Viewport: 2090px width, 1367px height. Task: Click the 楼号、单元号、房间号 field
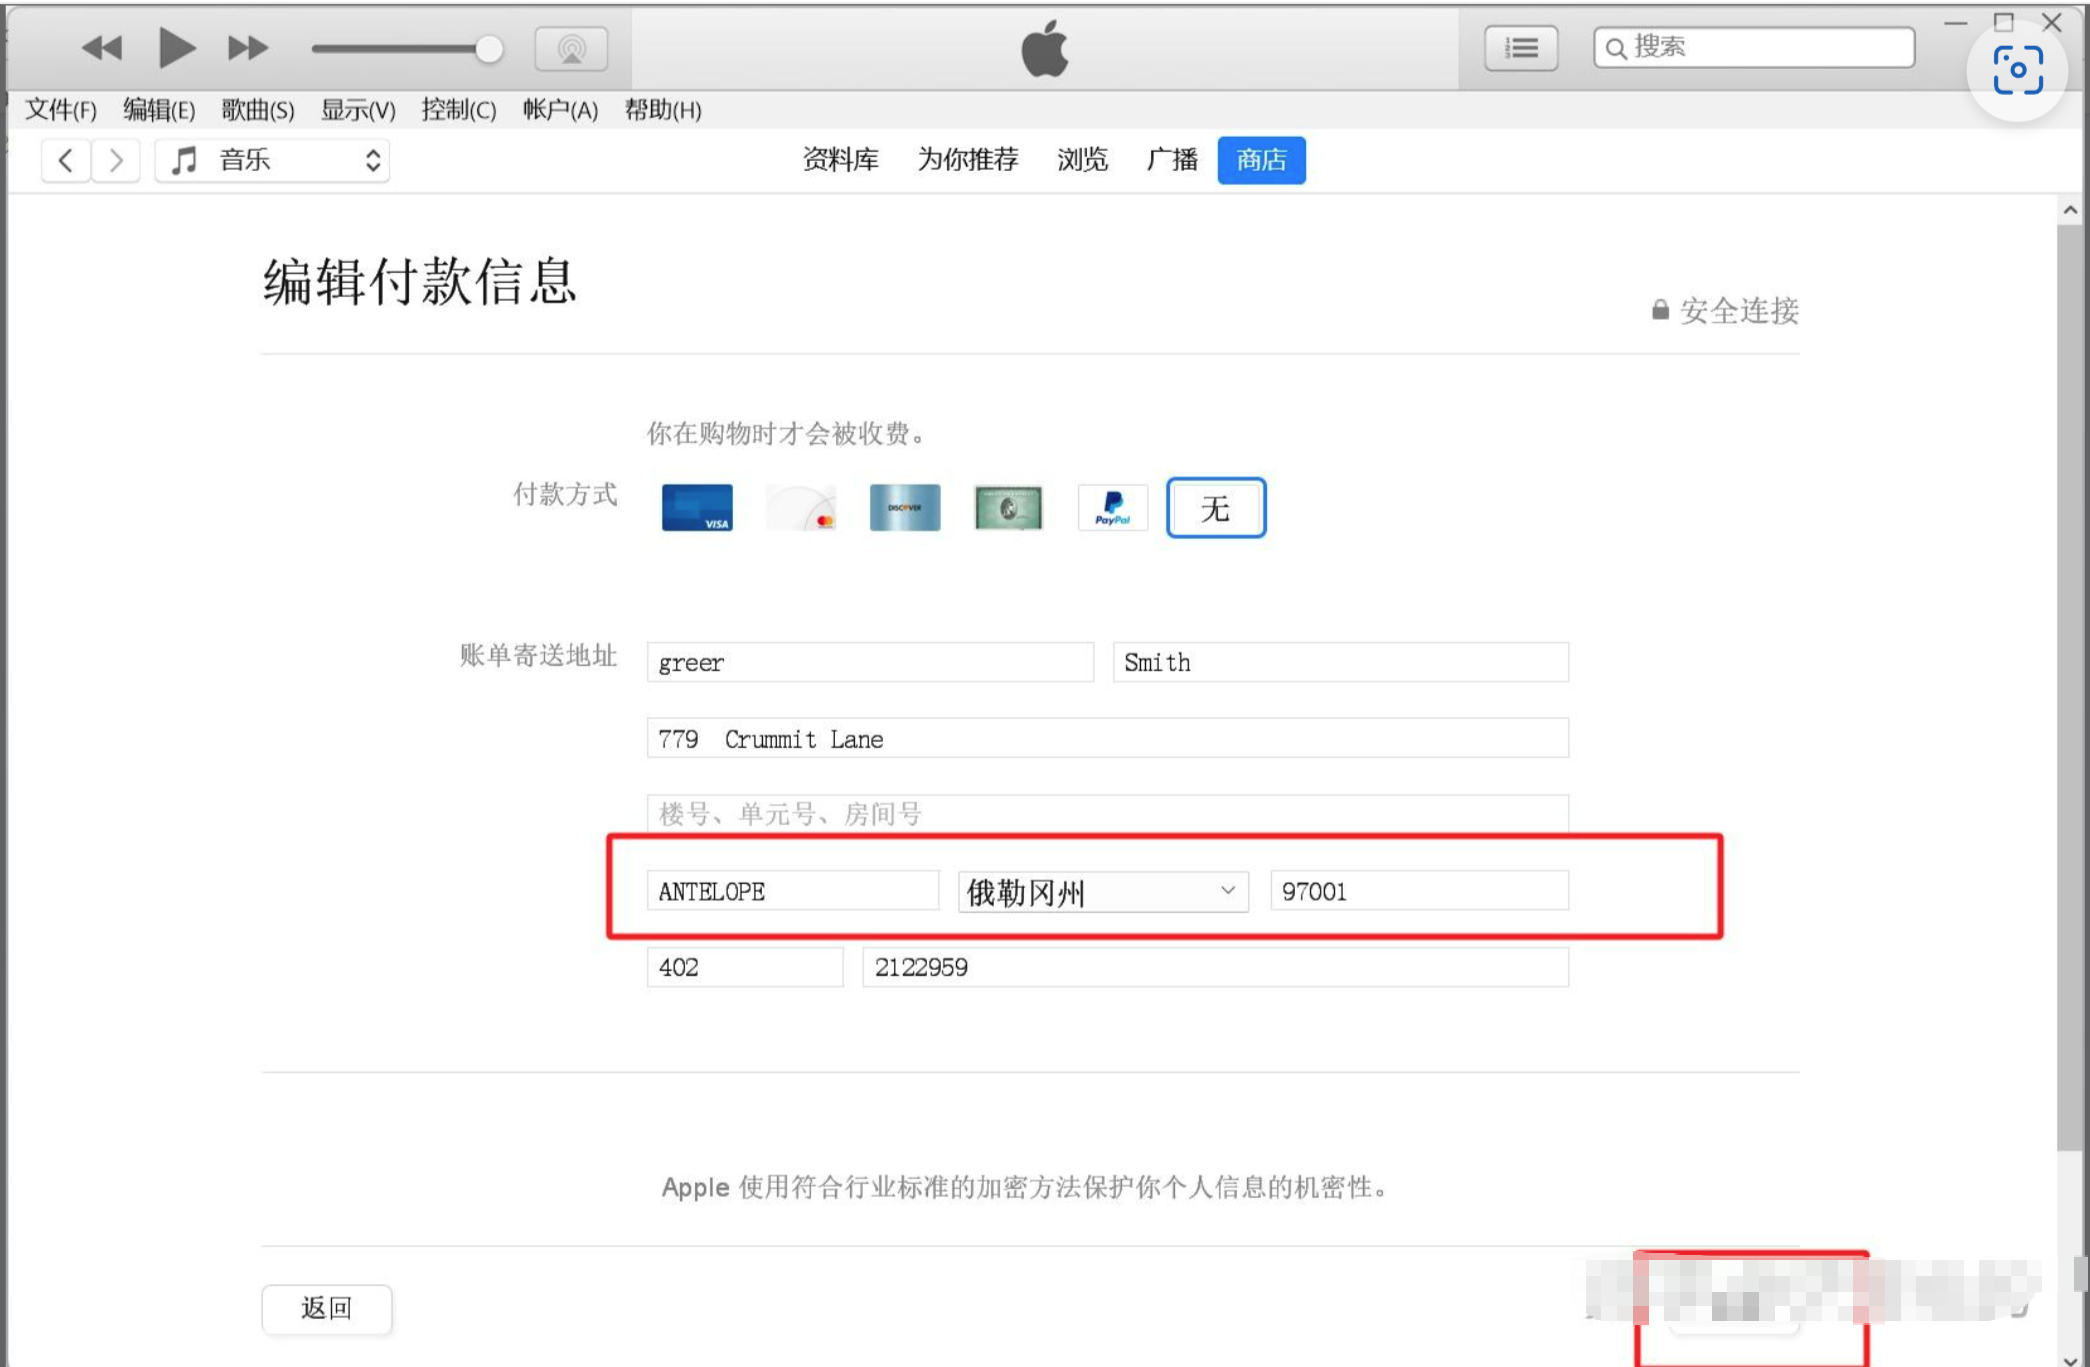click(x=1107, y=813)
